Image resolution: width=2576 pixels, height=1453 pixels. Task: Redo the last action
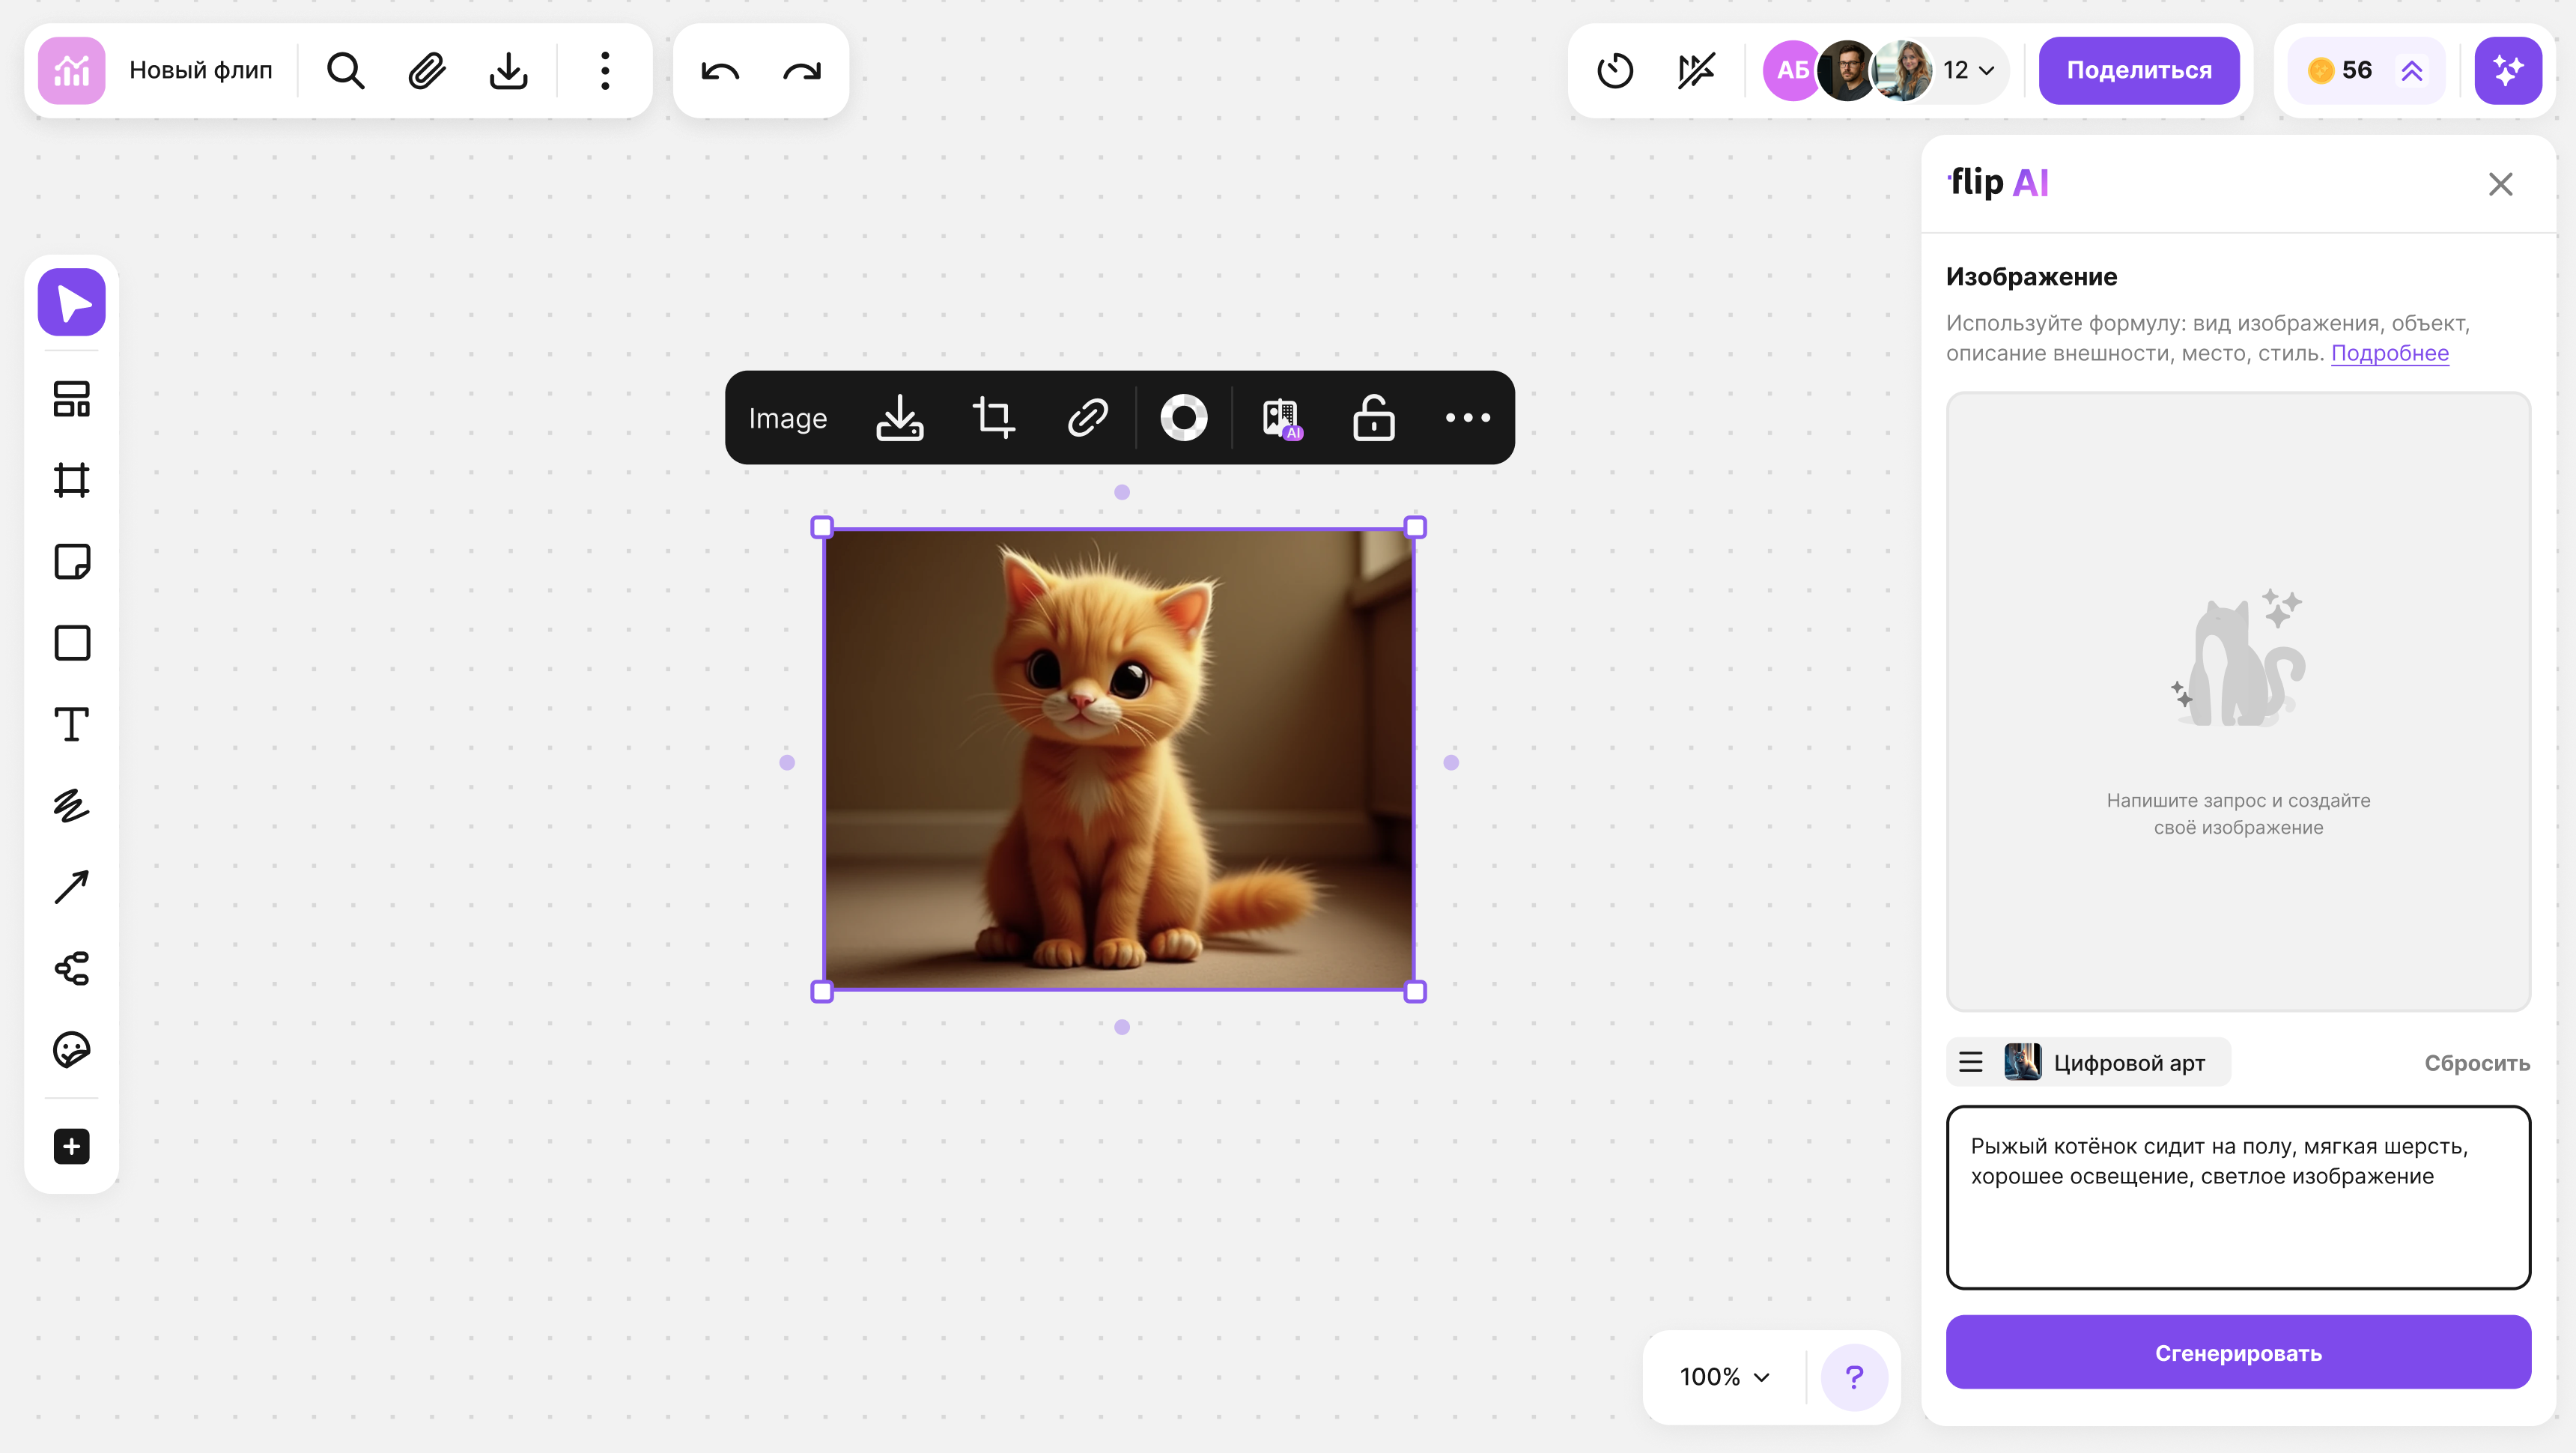pos(802,71)
